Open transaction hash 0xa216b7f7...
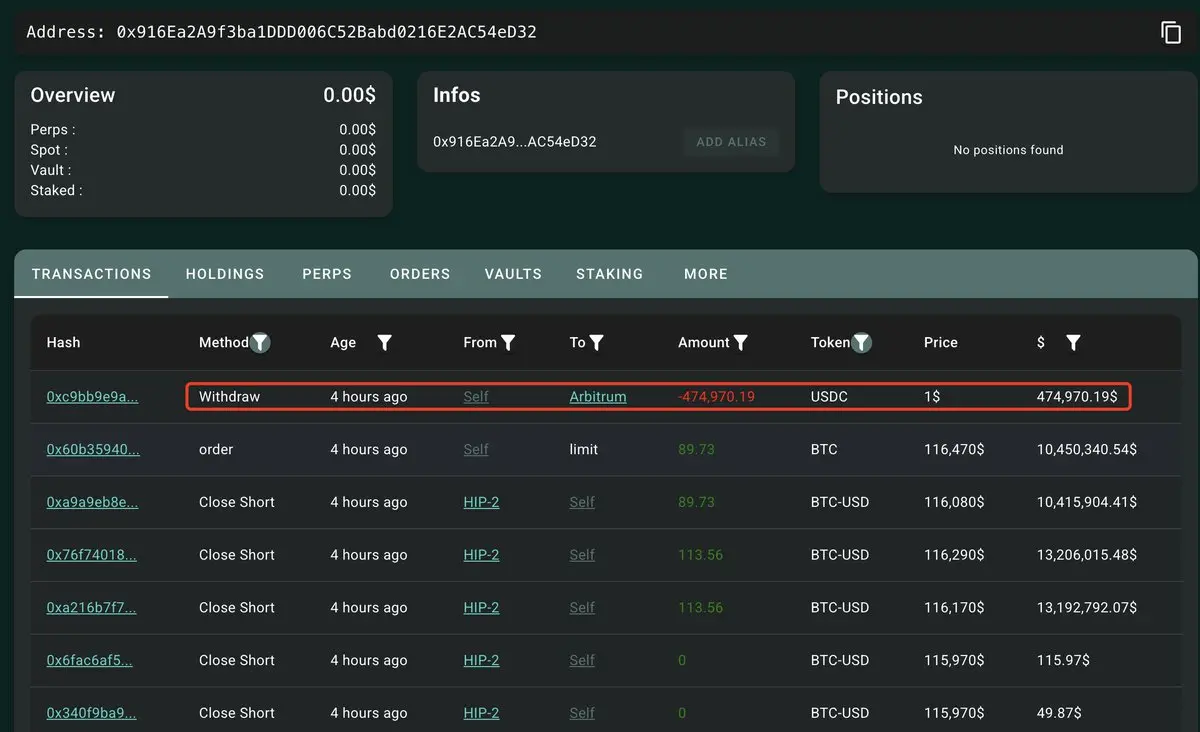The image size is (1200, 732). pos(91,608)
